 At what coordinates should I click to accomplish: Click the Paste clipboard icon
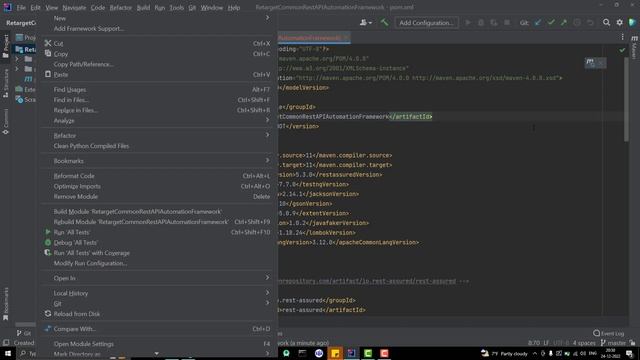tap(48, 74)
